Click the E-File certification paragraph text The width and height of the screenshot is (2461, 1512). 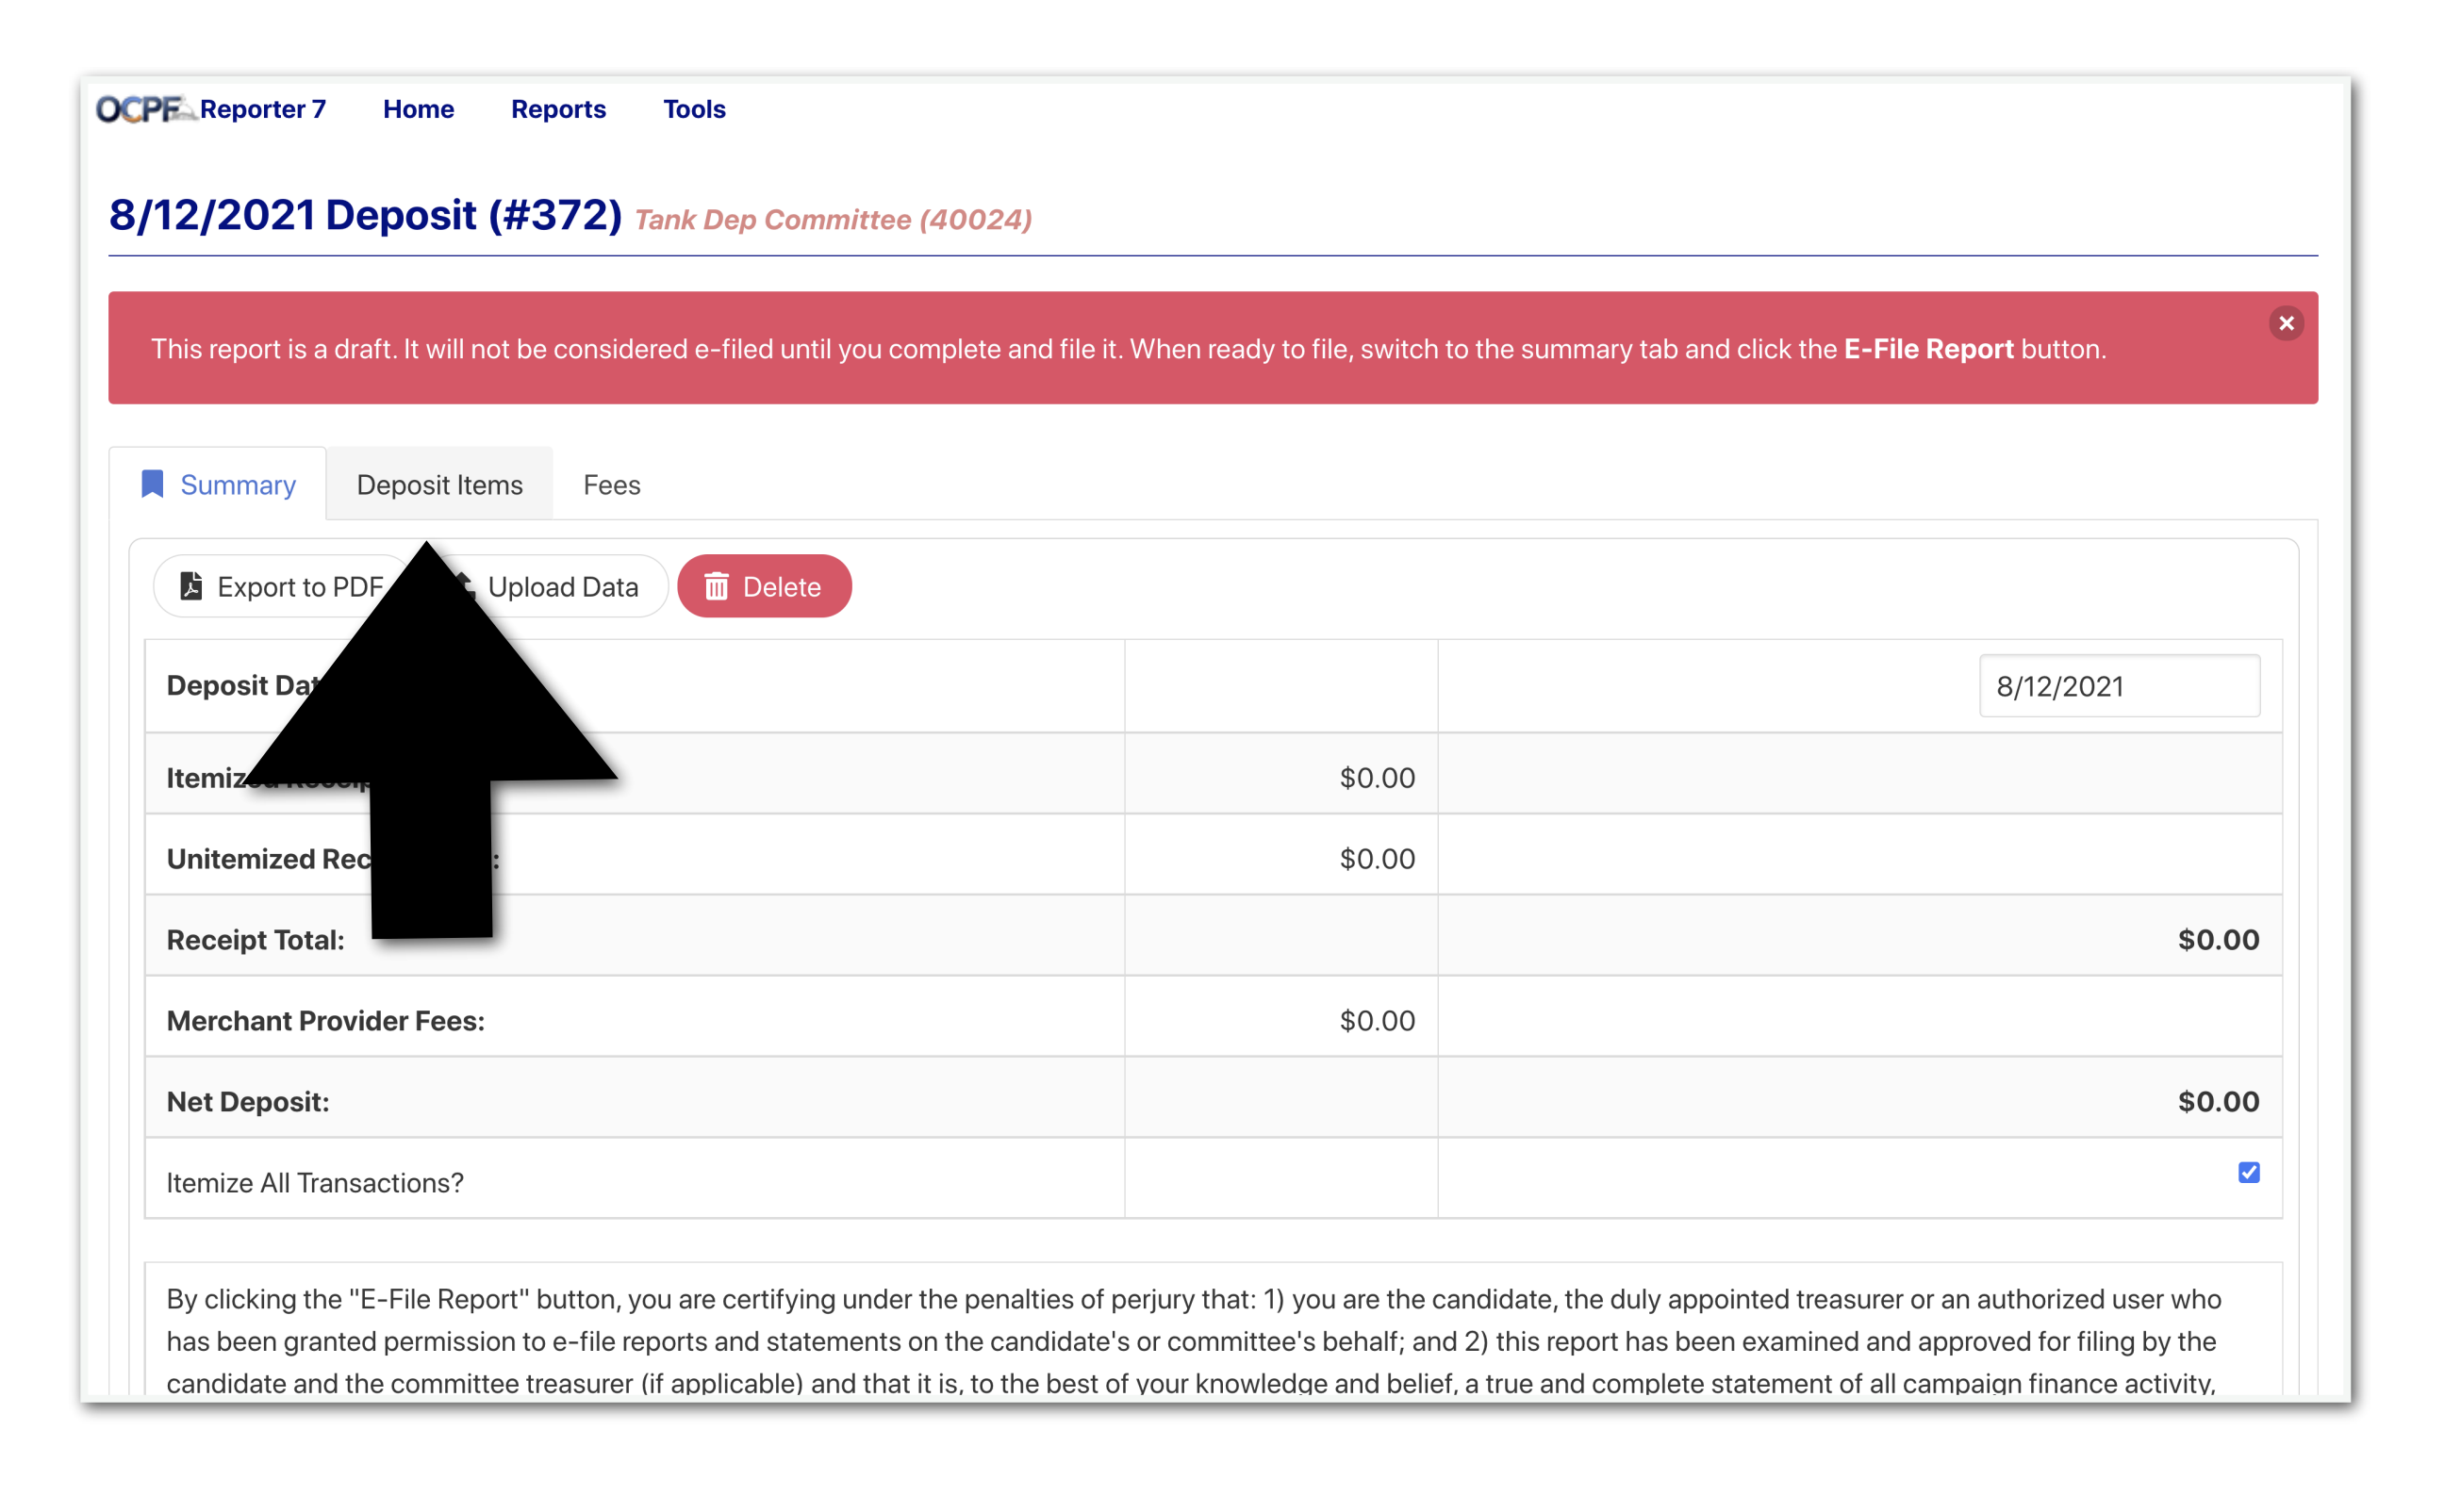[x=1192, y=1340]
